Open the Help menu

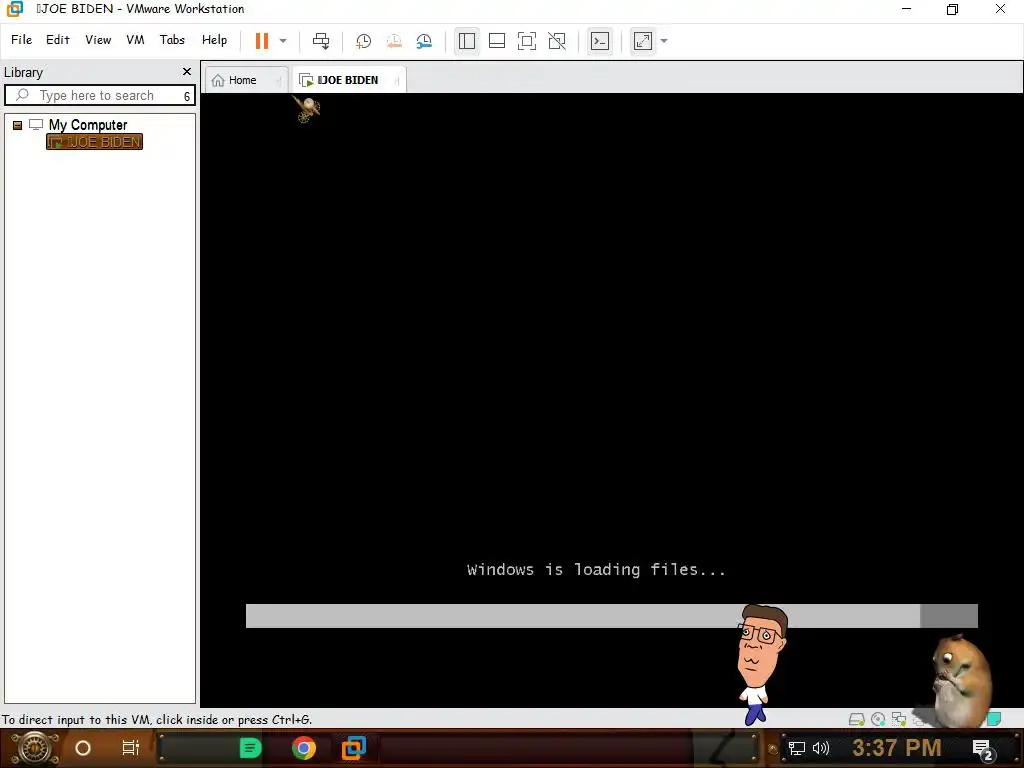214,40
